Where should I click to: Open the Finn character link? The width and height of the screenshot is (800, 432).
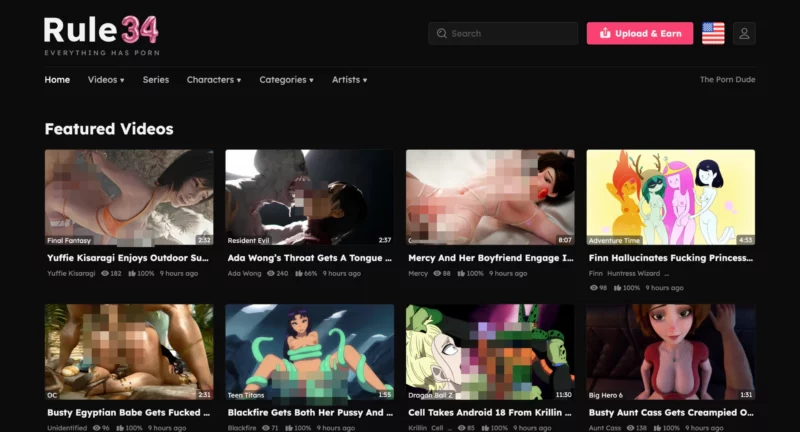pyautogui.click(x=595, y=273)
